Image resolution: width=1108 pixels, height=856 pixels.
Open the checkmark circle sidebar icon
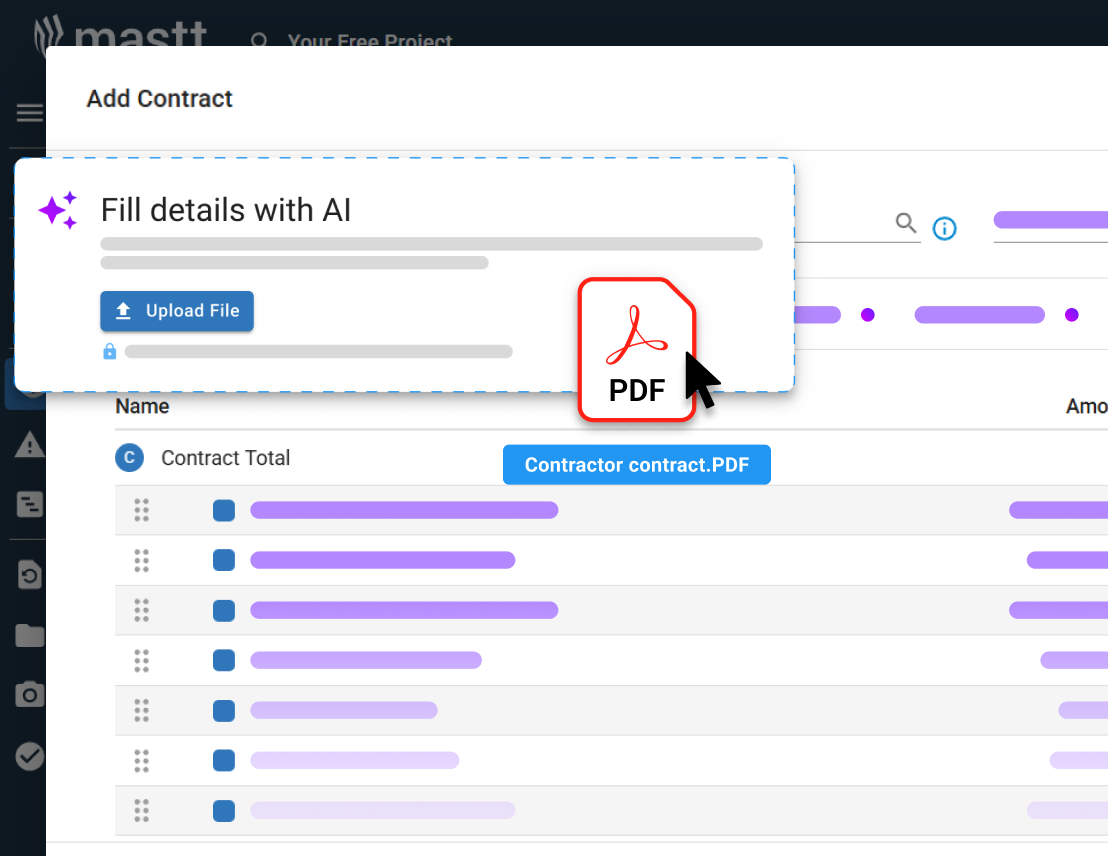30,756
